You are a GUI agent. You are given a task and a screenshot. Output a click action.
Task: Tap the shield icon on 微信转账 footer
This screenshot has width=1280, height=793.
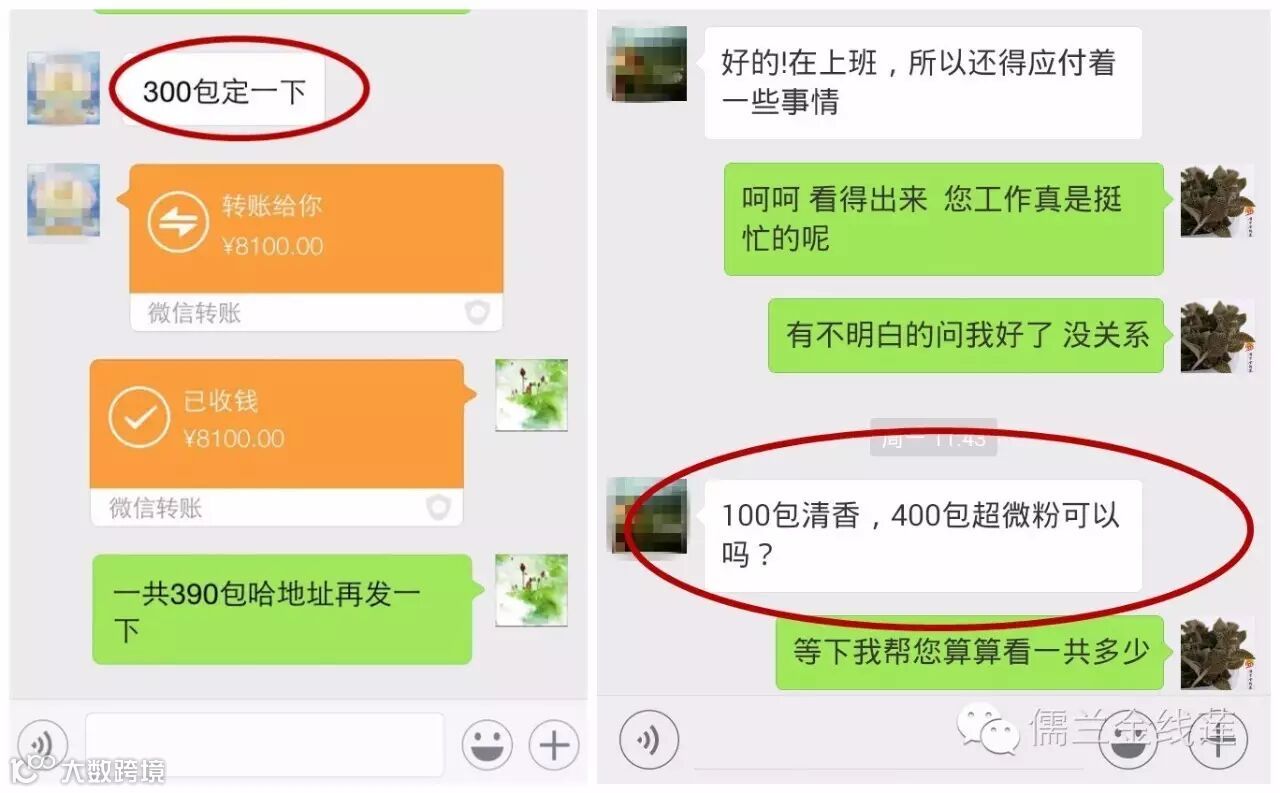coord(477,312)
